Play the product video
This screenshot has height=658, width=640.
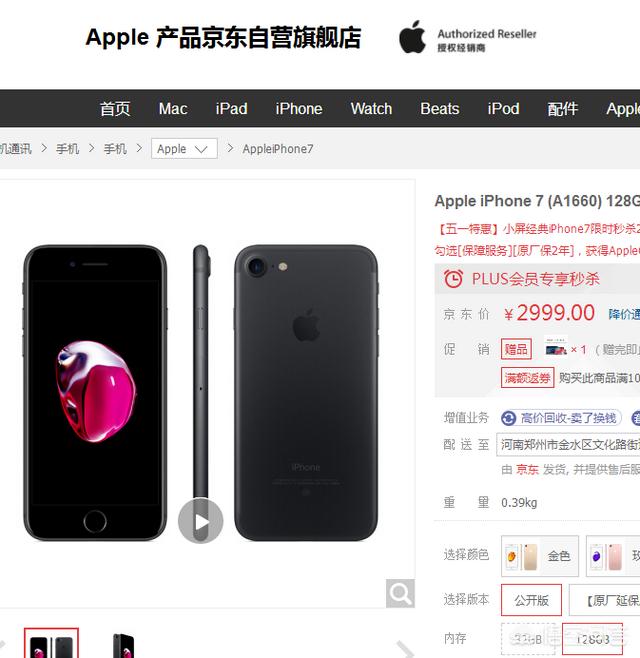click(201, 521)
